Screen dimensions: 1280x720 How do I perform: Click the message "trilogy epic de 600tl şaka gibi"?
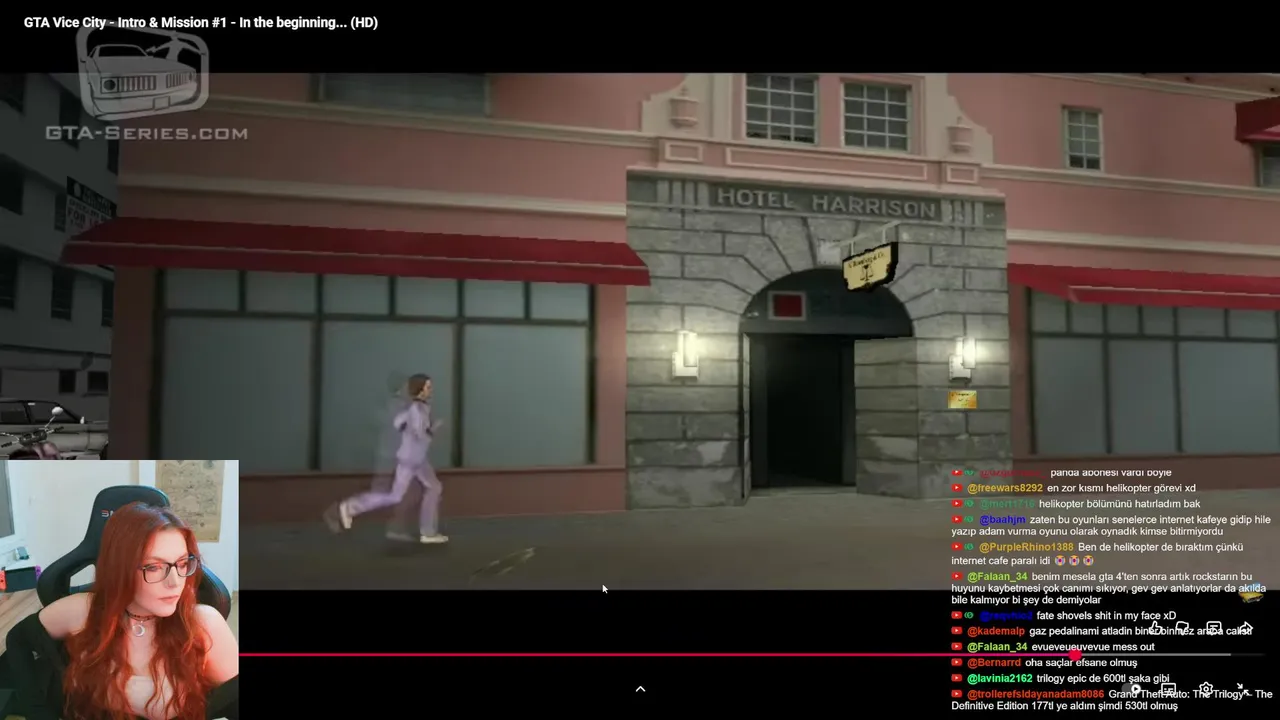click(x=1103, y=678)
